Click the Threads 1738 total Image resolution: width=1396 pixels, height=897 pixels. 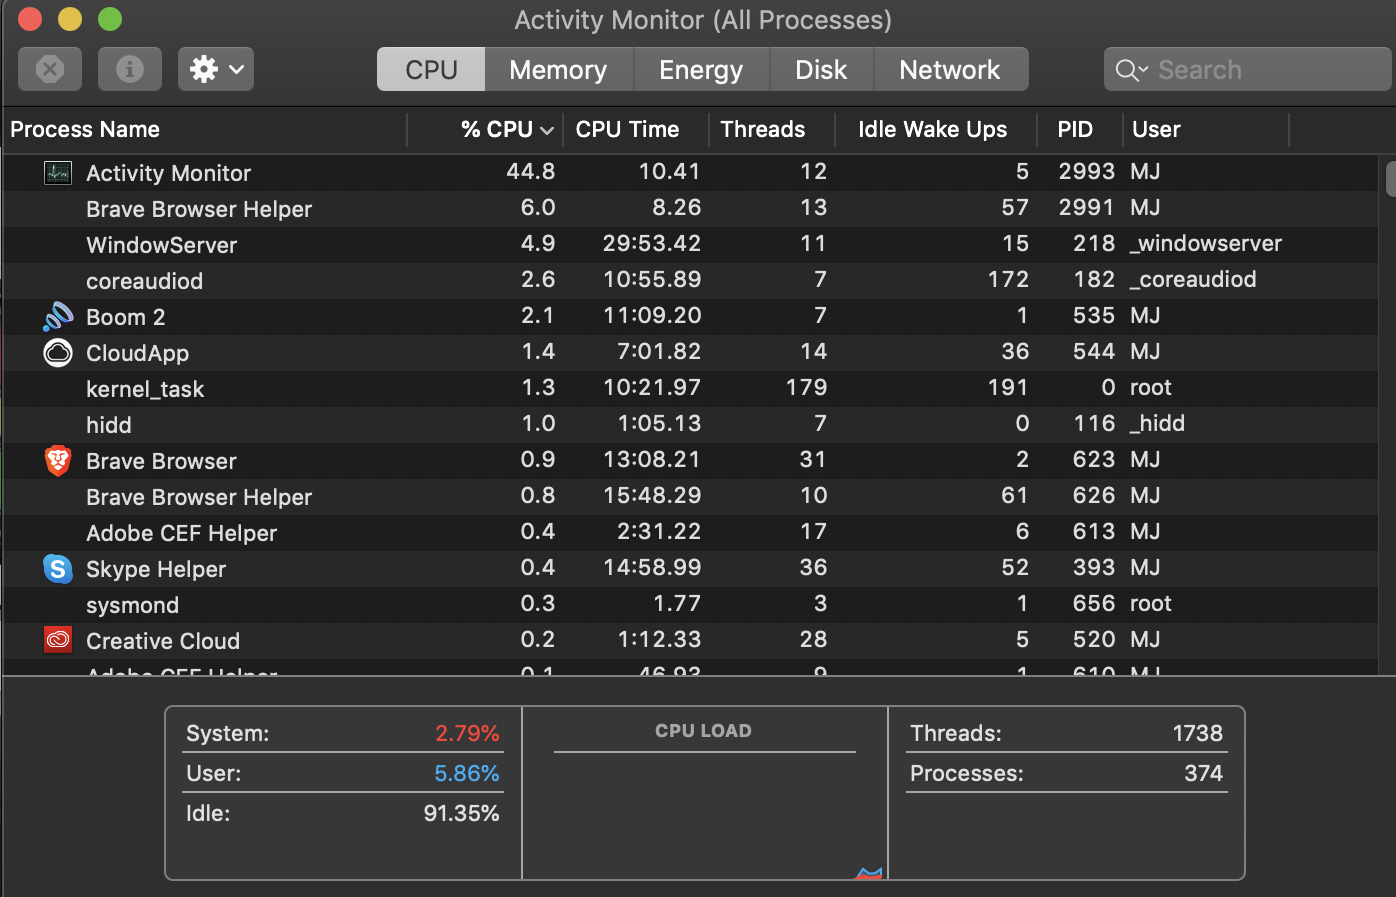click(x=1198, y=733)
